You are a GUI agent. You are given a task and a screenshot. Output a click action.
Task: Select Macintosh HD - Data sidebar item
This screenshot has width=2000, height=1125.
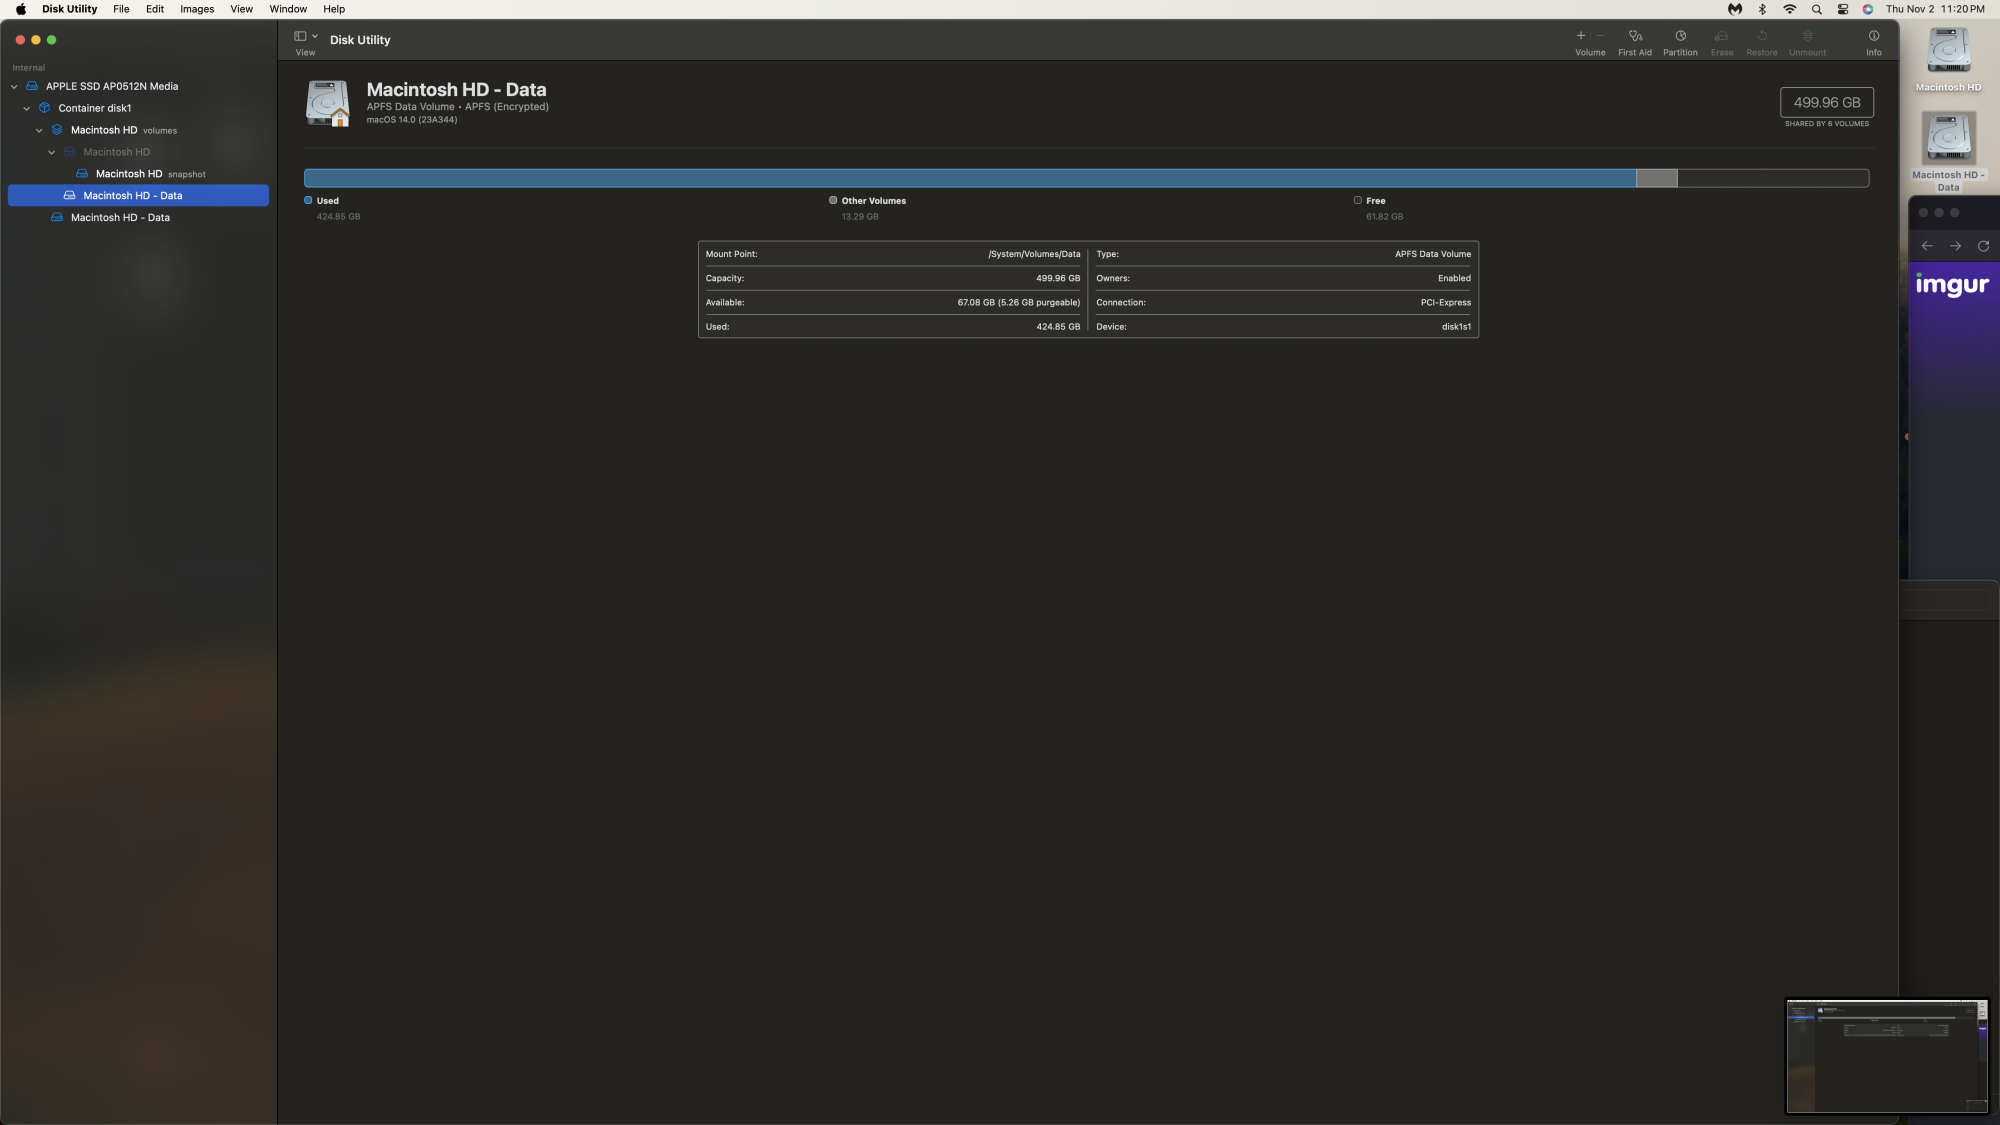(x=132, y=195)
